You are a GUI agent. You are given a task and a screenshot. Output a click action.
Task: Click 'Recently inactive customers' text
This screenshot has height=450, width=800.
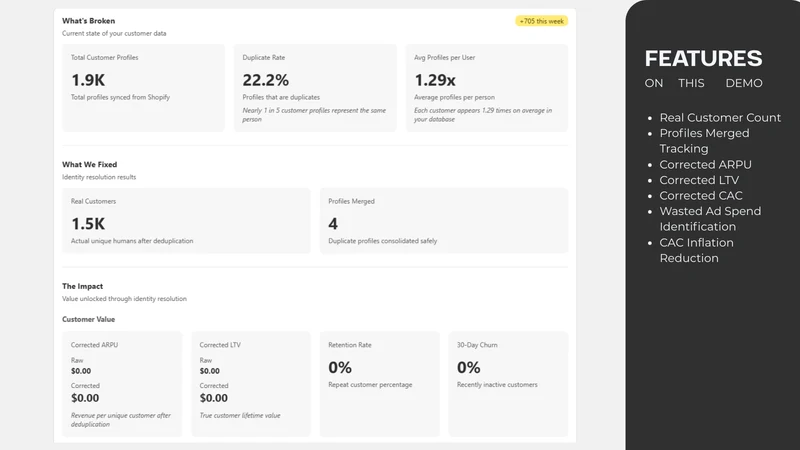click(x=497, y=385)
